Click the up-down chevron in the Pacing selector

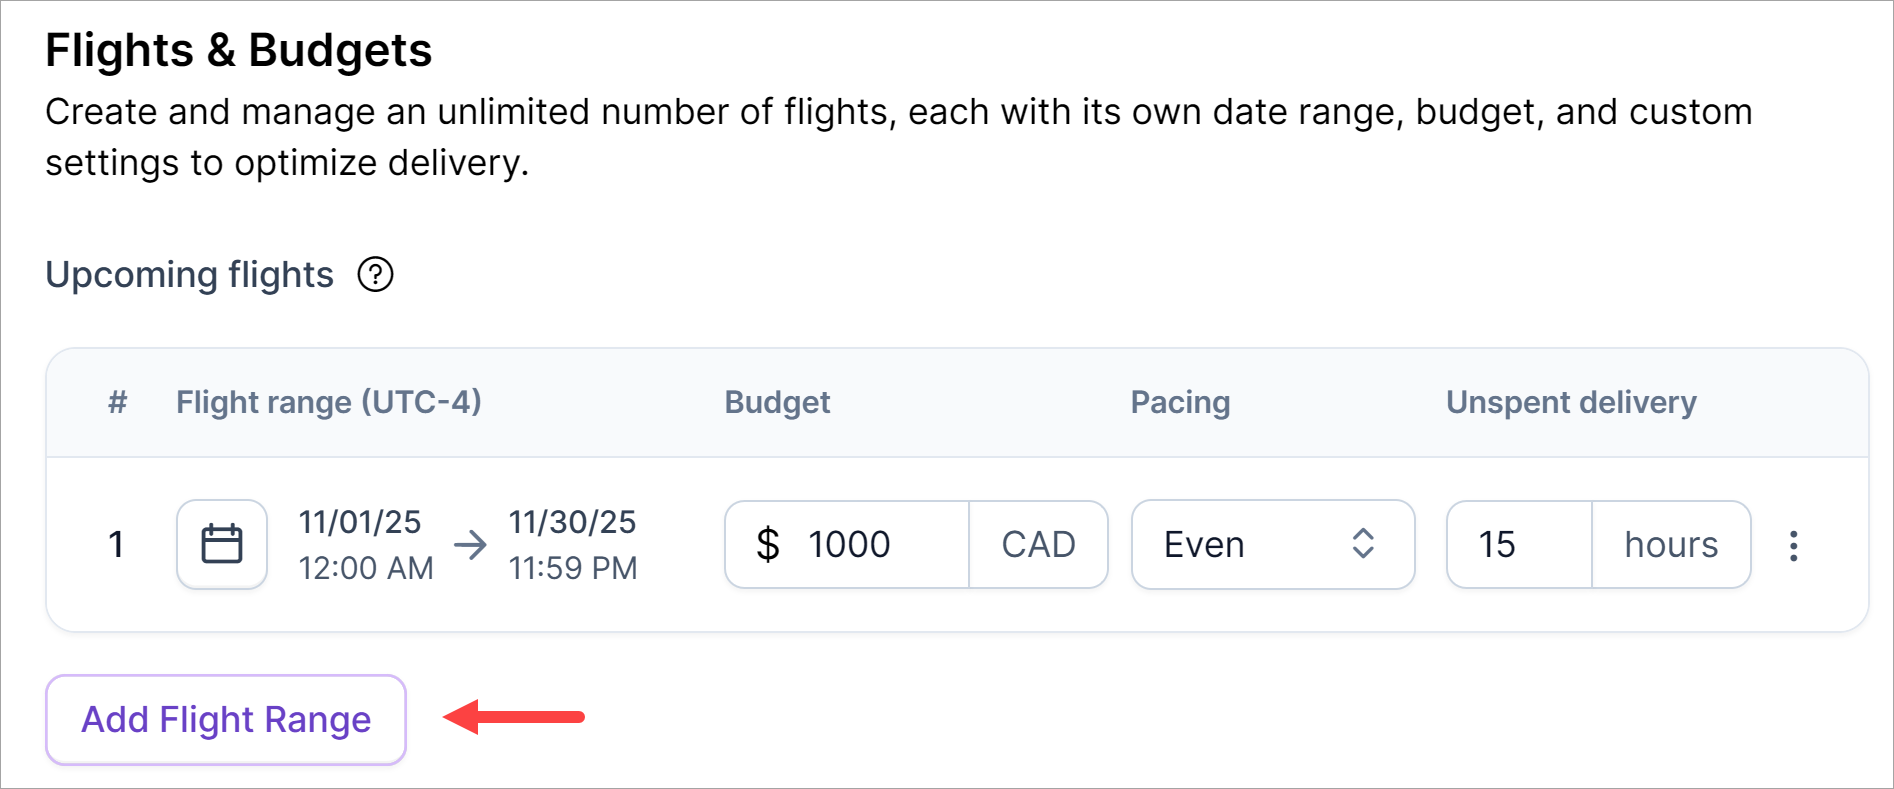(1363, 545)
